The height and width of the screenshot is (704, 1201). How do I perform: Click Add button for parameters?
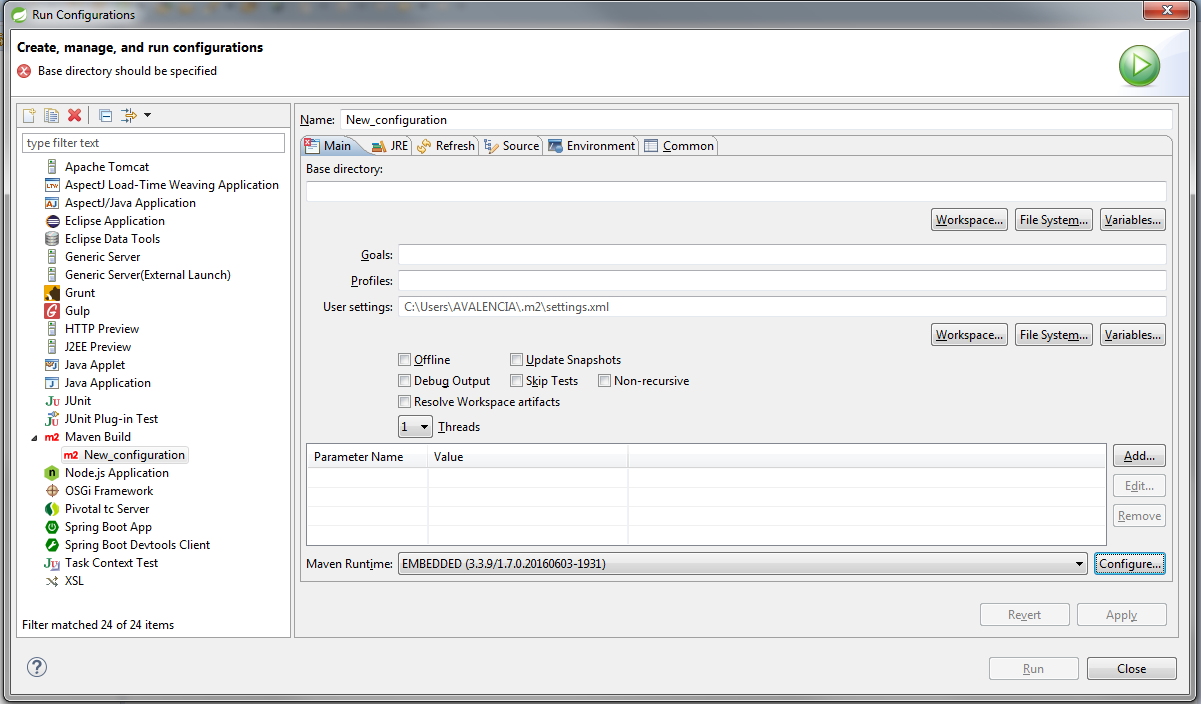[1139, 456]
